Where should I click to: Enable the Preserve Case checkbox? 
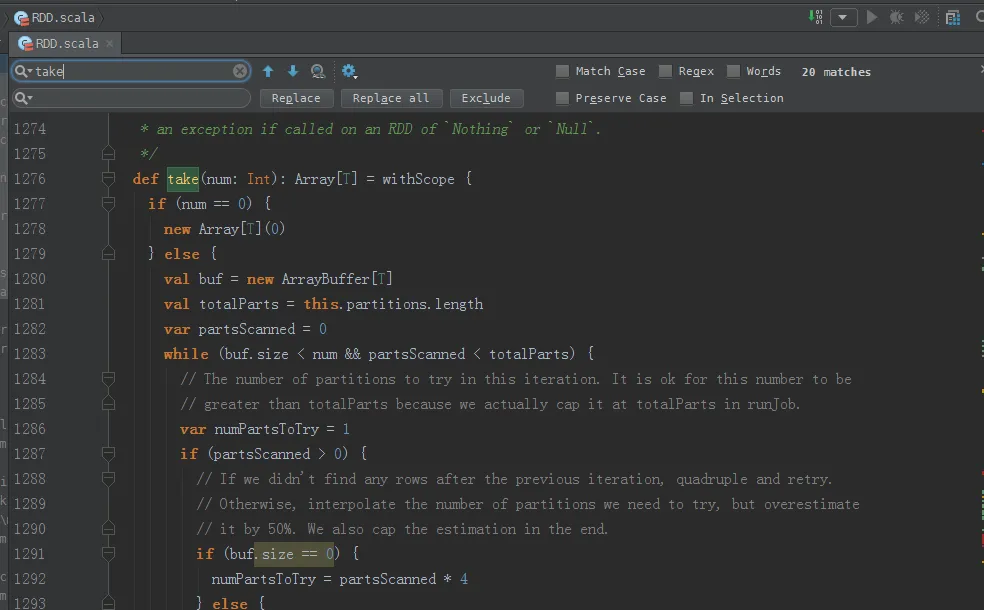pos(562,98)
